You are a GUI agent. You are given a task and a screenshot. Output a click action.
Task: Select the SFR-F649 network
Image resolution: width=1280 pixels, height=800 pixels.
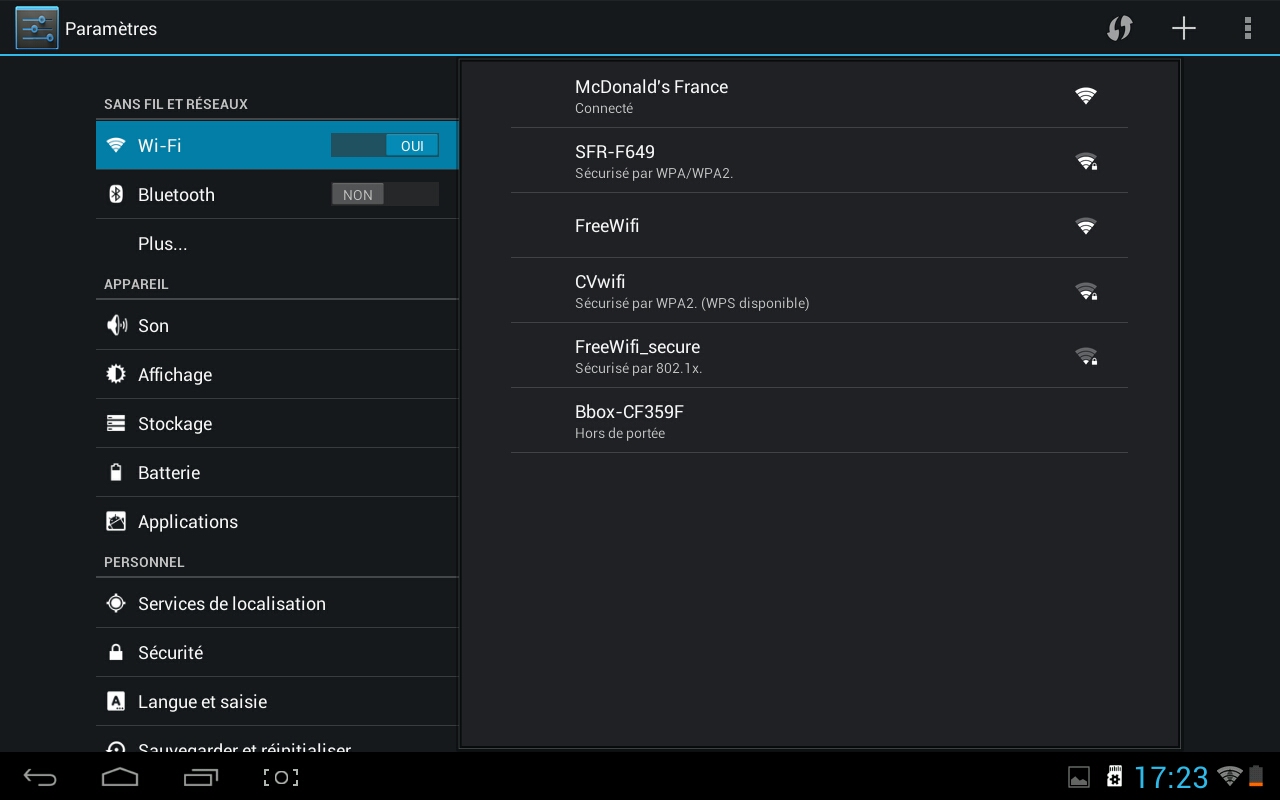point(819,160)
